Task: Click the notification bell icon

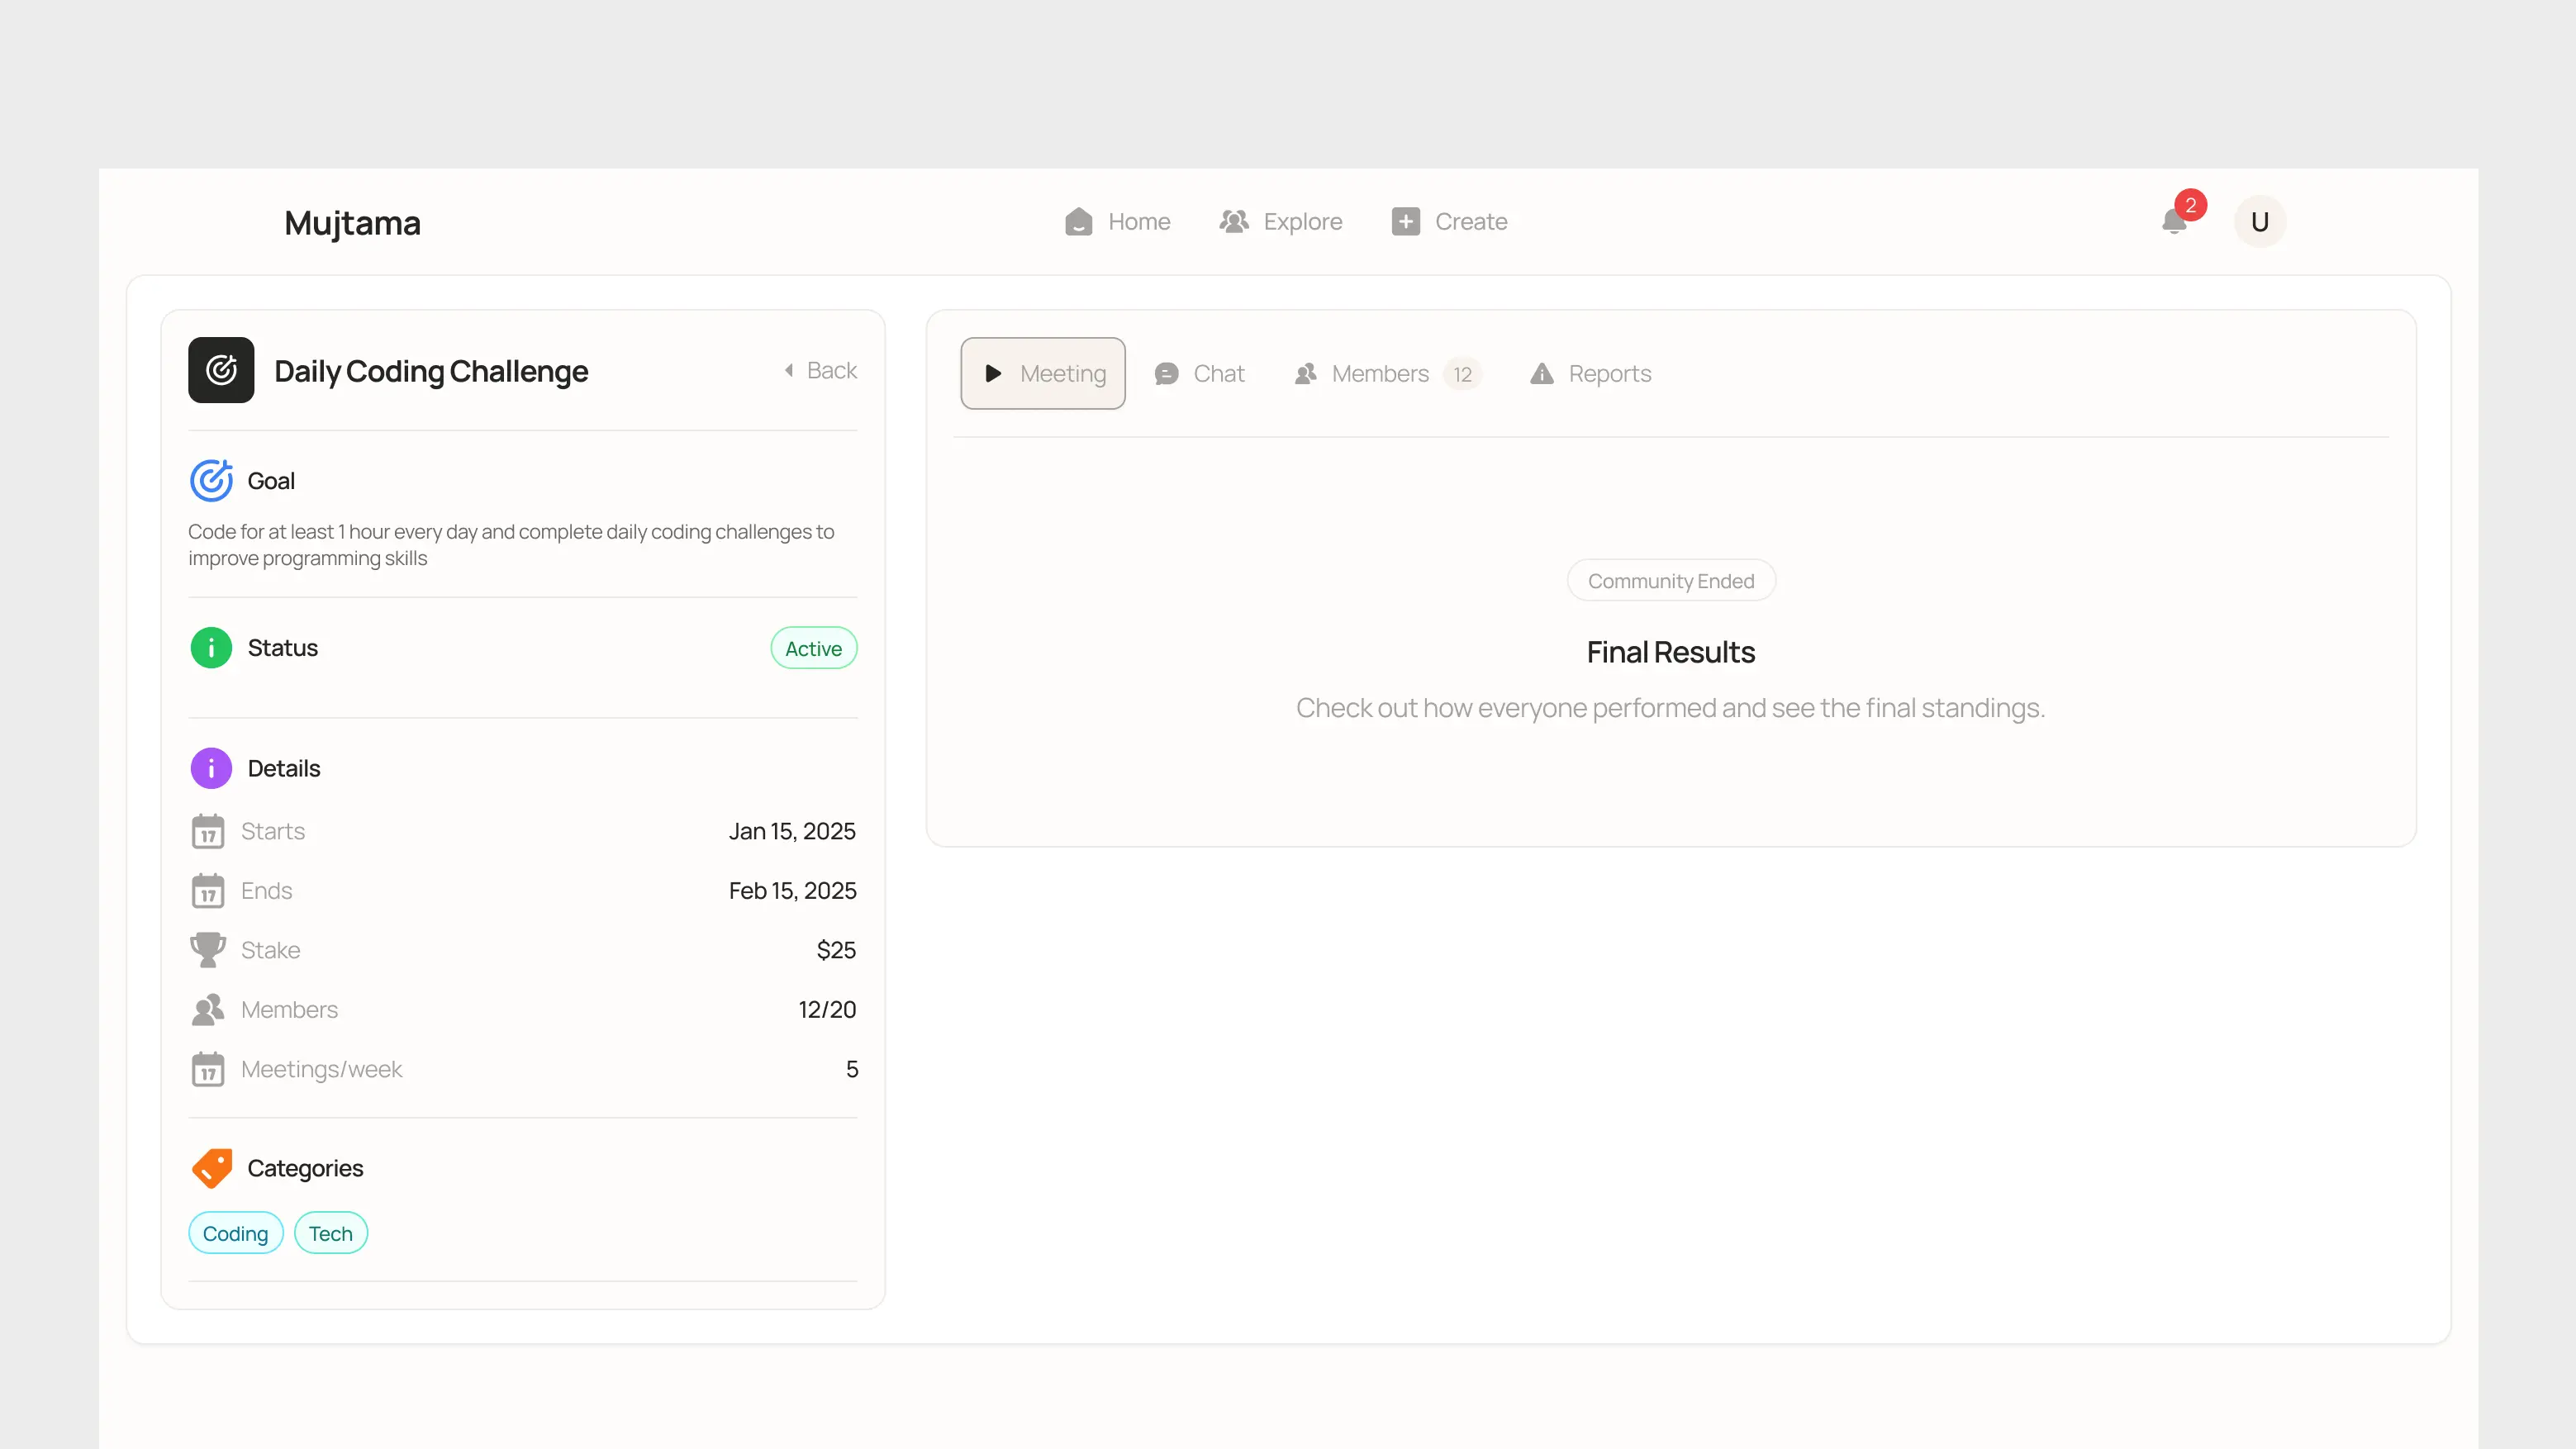Action: (2173, 221)
